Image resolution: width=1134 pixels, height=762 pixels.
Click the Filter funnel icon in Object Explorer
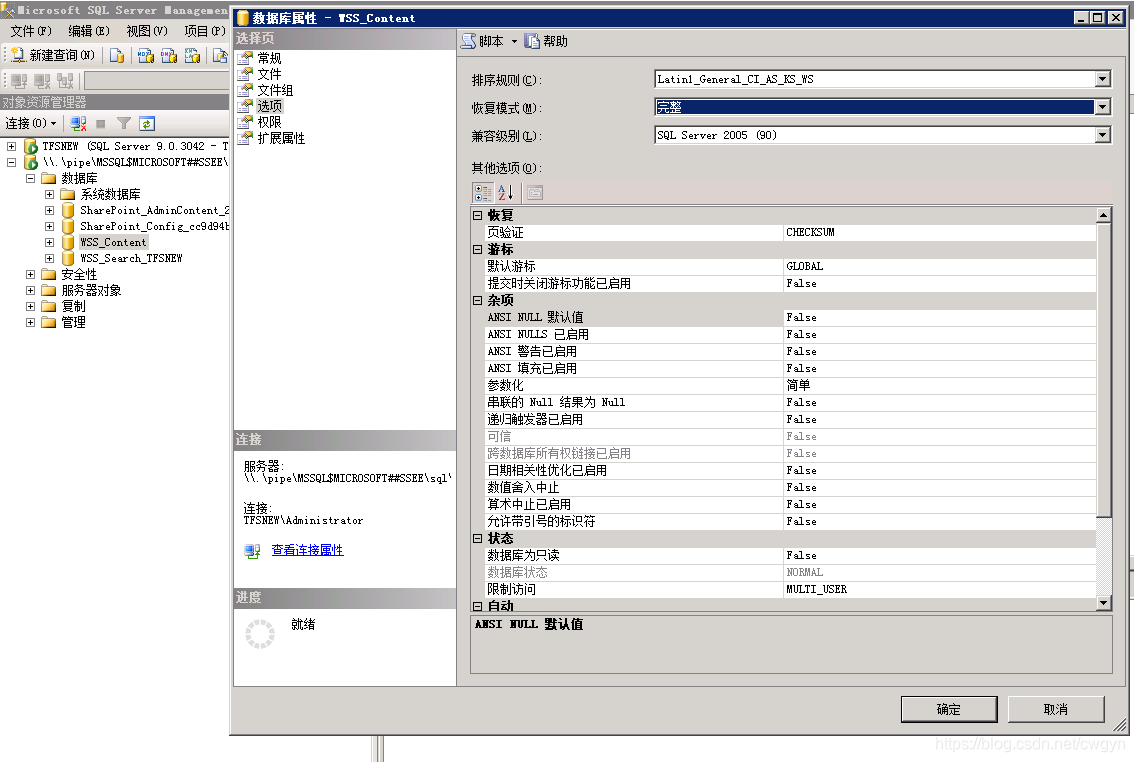[124, 124]
